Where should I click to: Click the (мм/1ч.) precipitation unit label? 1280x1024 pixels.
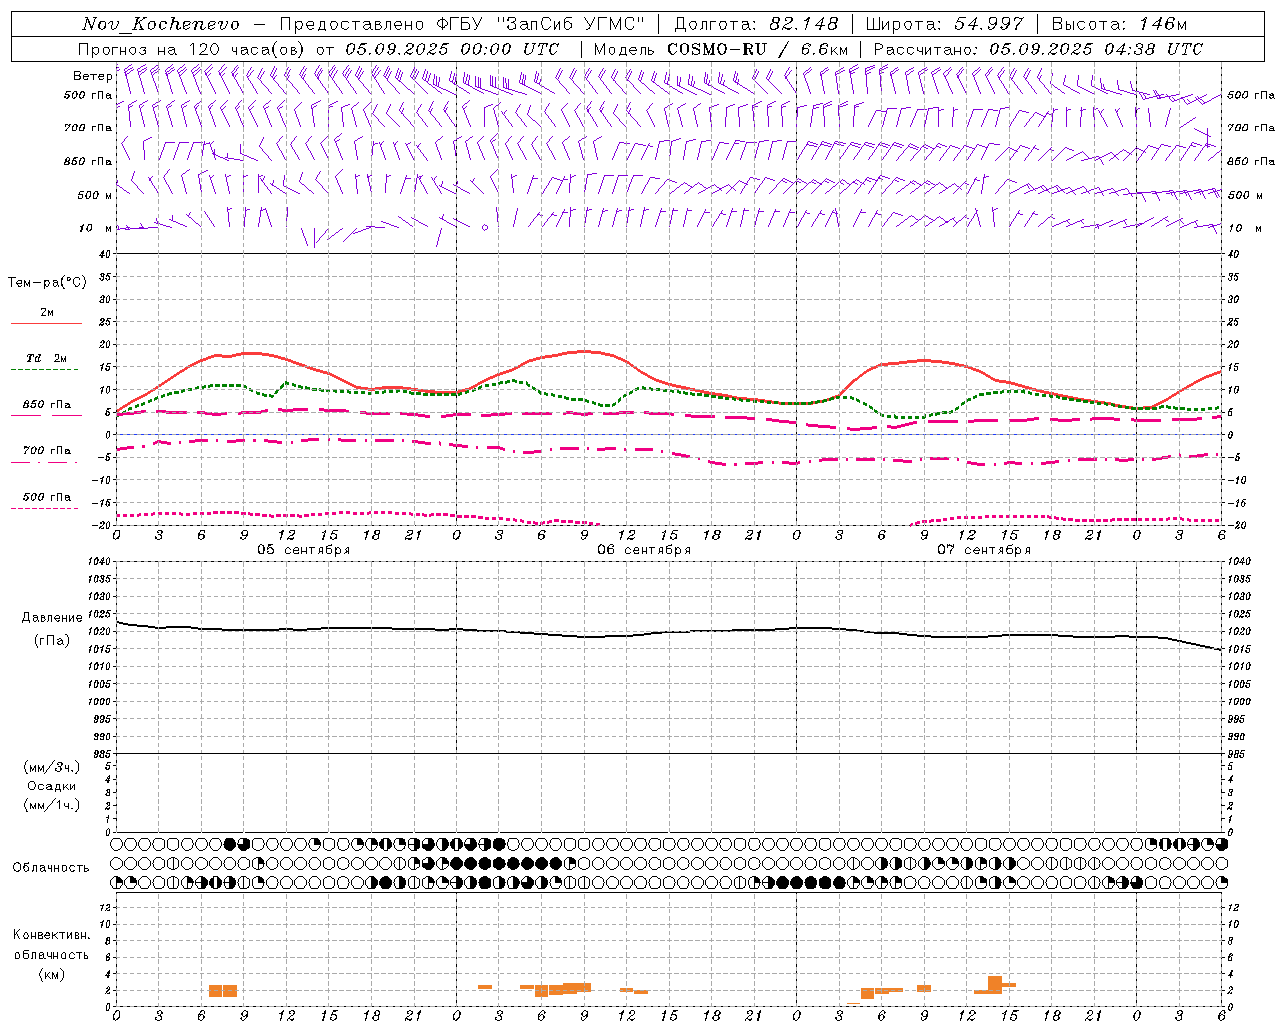click(51, 805)
